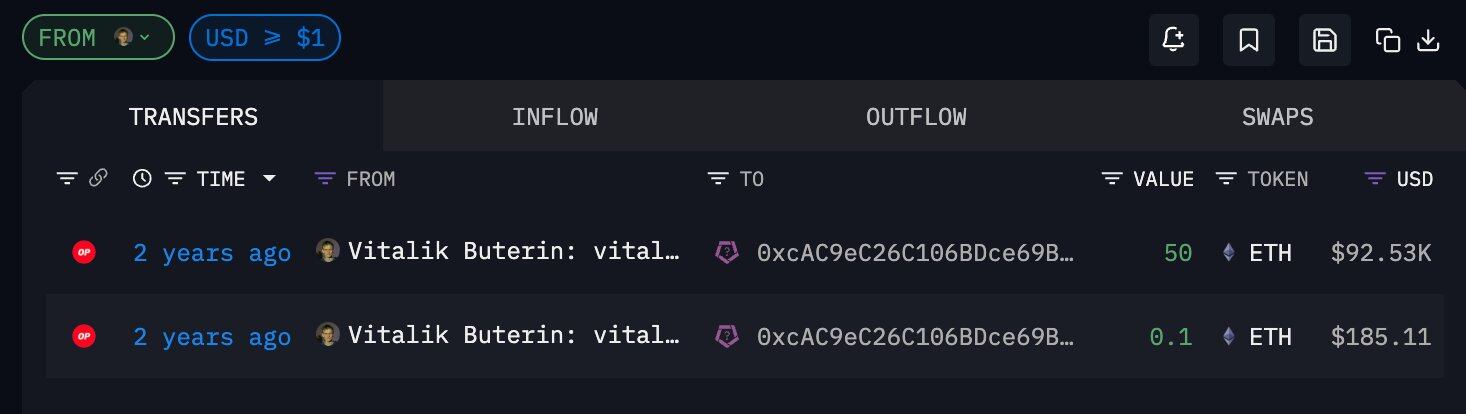This screenshot has height=414, width=1466.
Task: Toggle the VALUE column filter
Action: click(x=1112, y=179)
